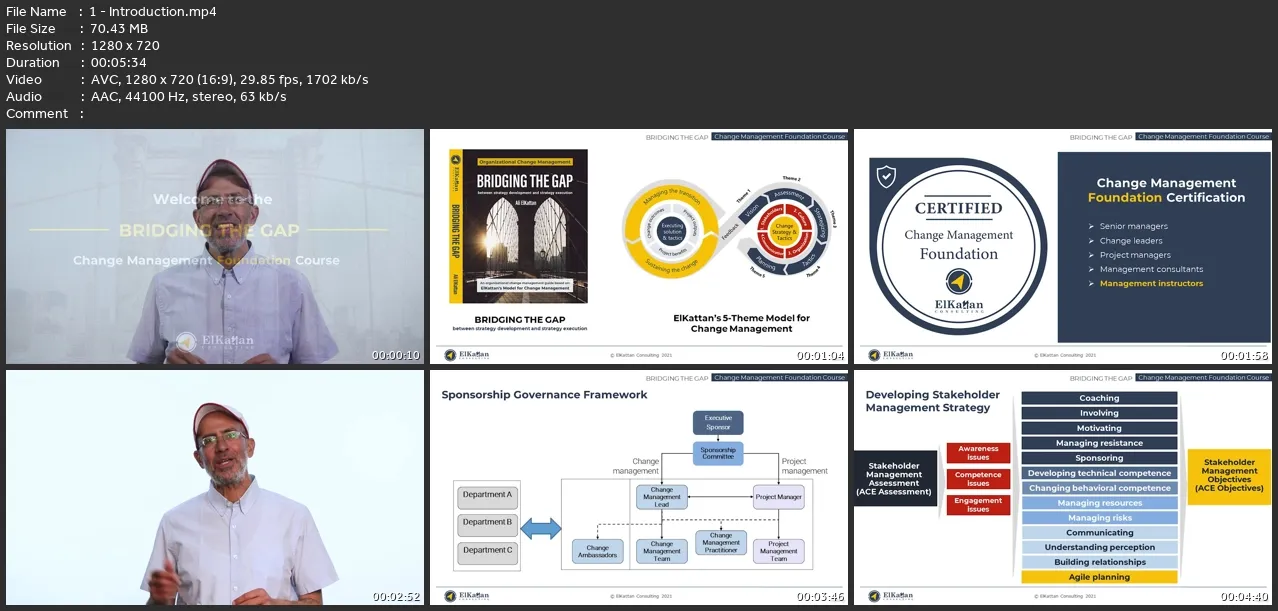Click the 'Motivating' bar
Viewport: 1278px width, 611px height.
[x=1099, y=428]
